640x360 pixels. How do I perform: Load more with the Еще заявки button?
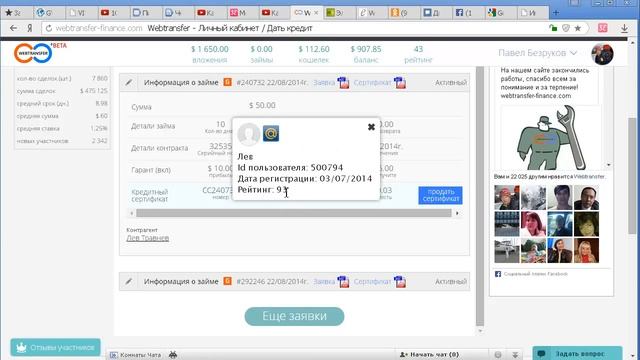pyautogui.click(x=294, y=316)
